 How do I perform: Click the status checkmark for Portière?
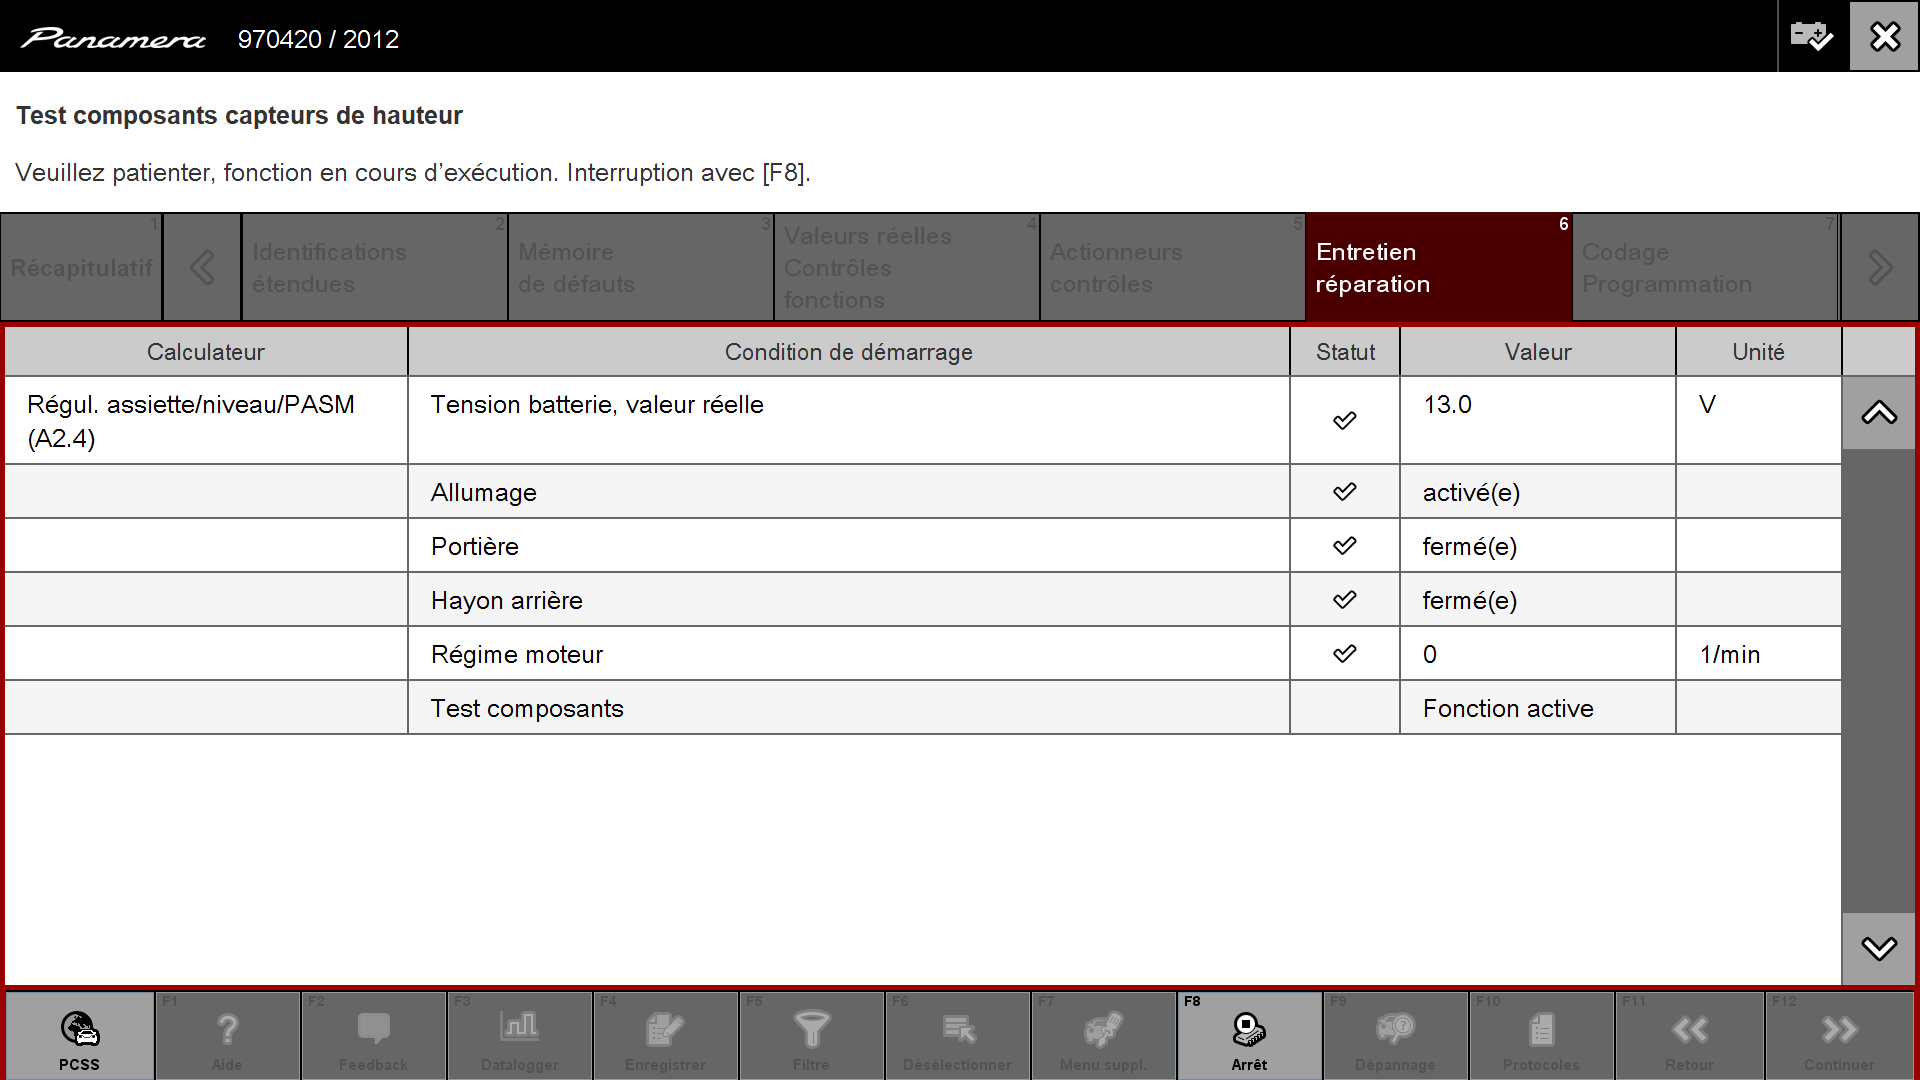(1345, 546)
